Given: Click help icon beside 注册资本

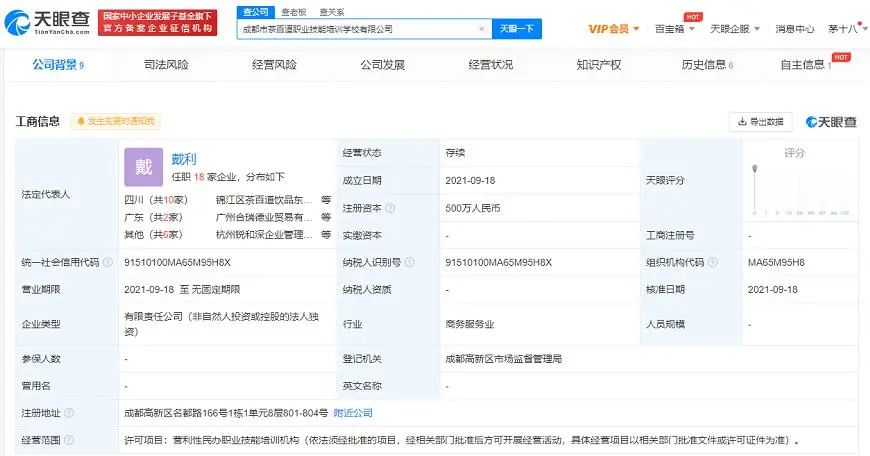Looking at the screenshot, I should pos(390,208).
